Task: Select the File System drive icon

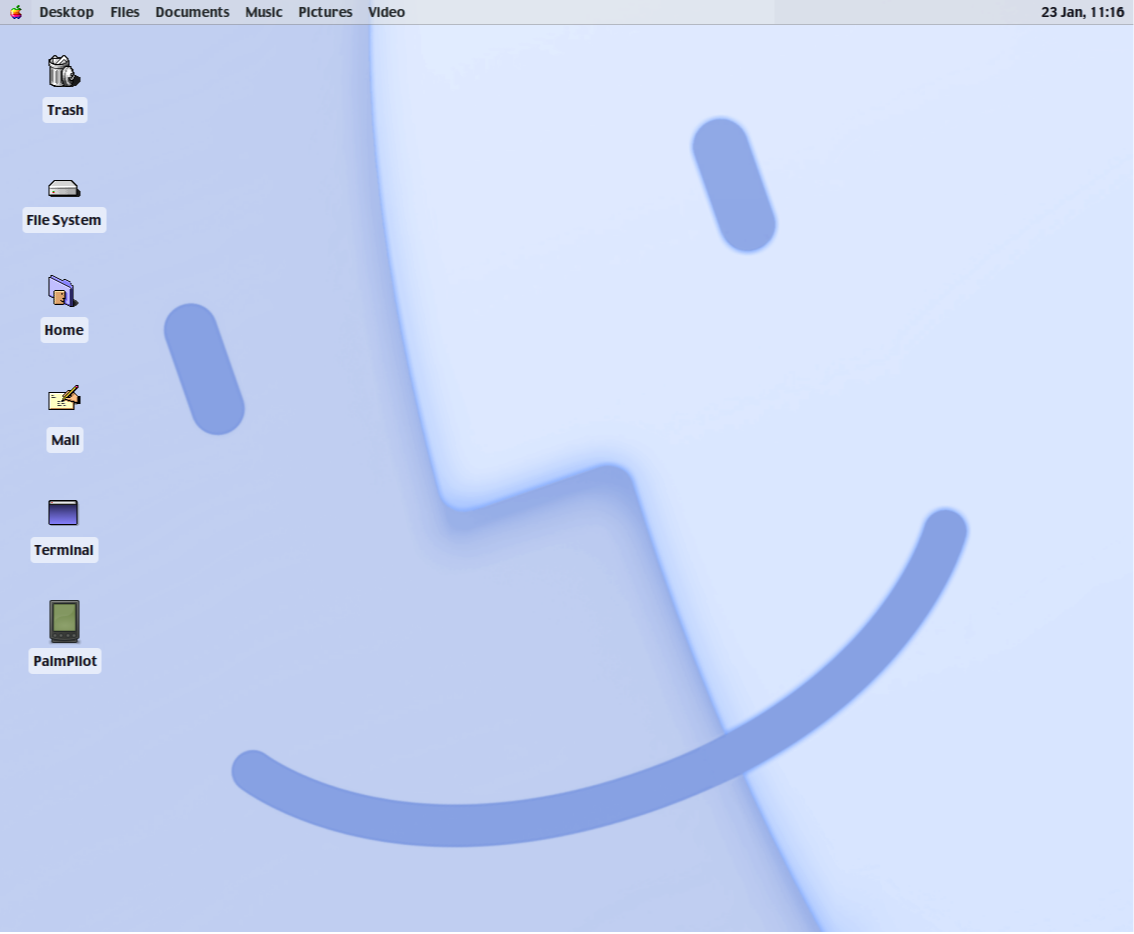Action: pyautogui.click(x=64, y=189)
